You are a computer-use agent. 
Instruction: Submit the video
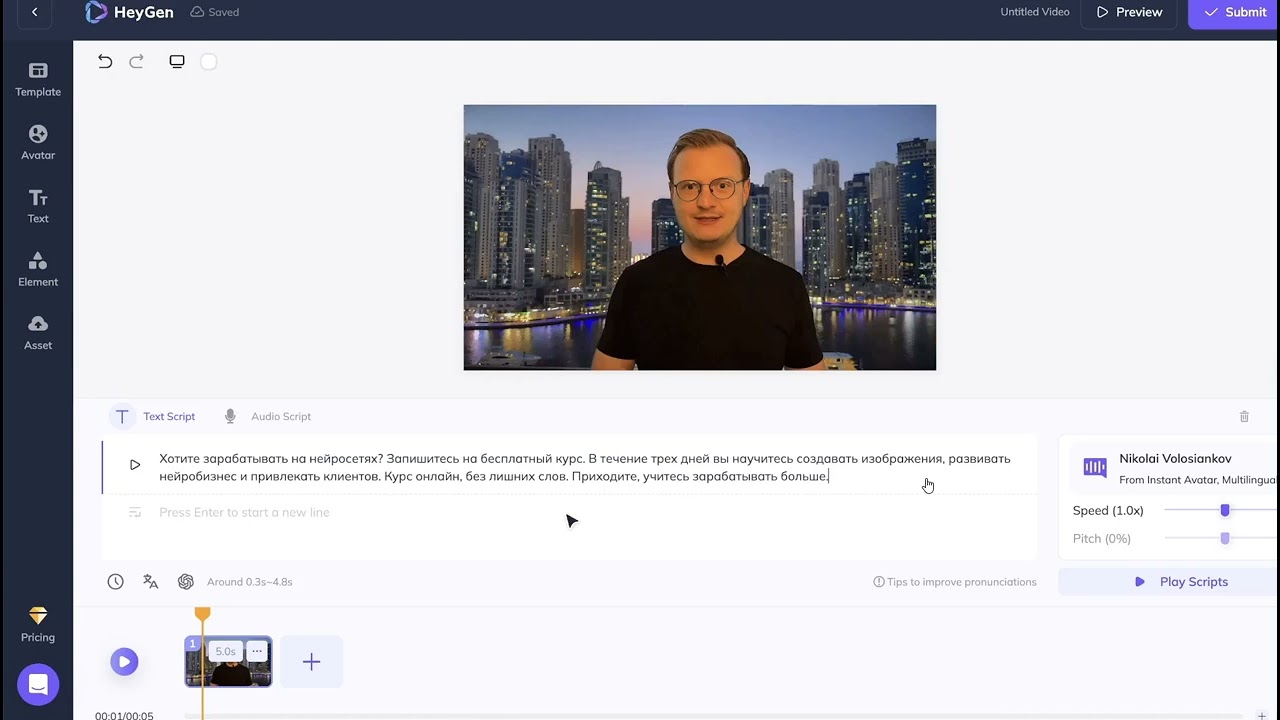pyautogui.click(x=1235, y=12)
